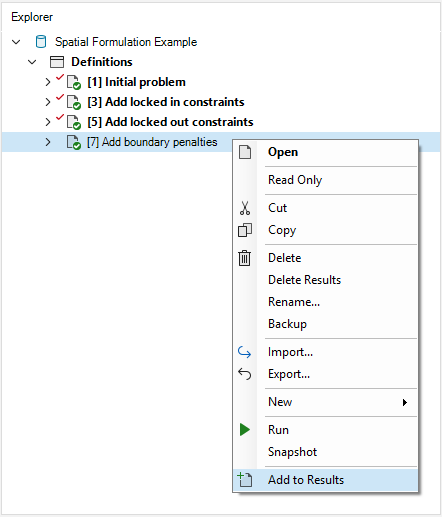Open the New submenu
The height and width of the screenshot is (517, 442).
[x=325, y=402]
